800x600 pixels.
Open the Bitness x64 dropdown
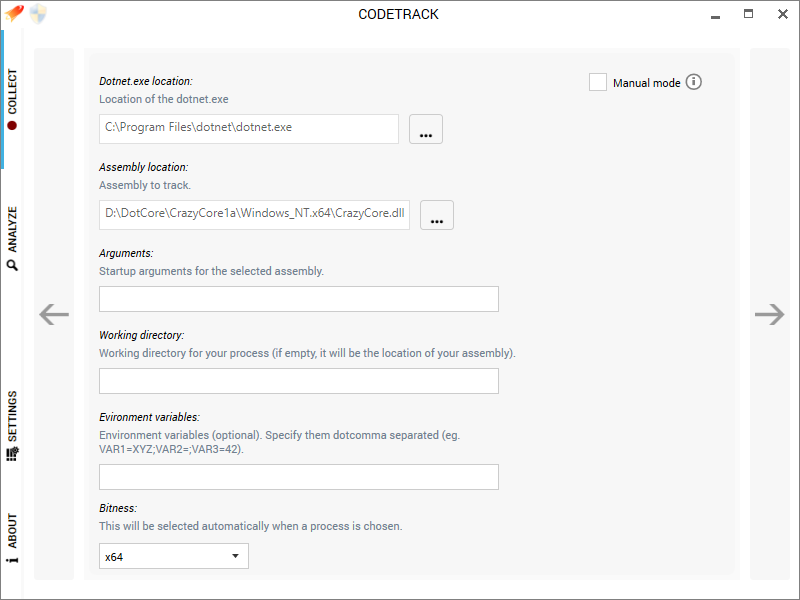(x=173, y=556)
